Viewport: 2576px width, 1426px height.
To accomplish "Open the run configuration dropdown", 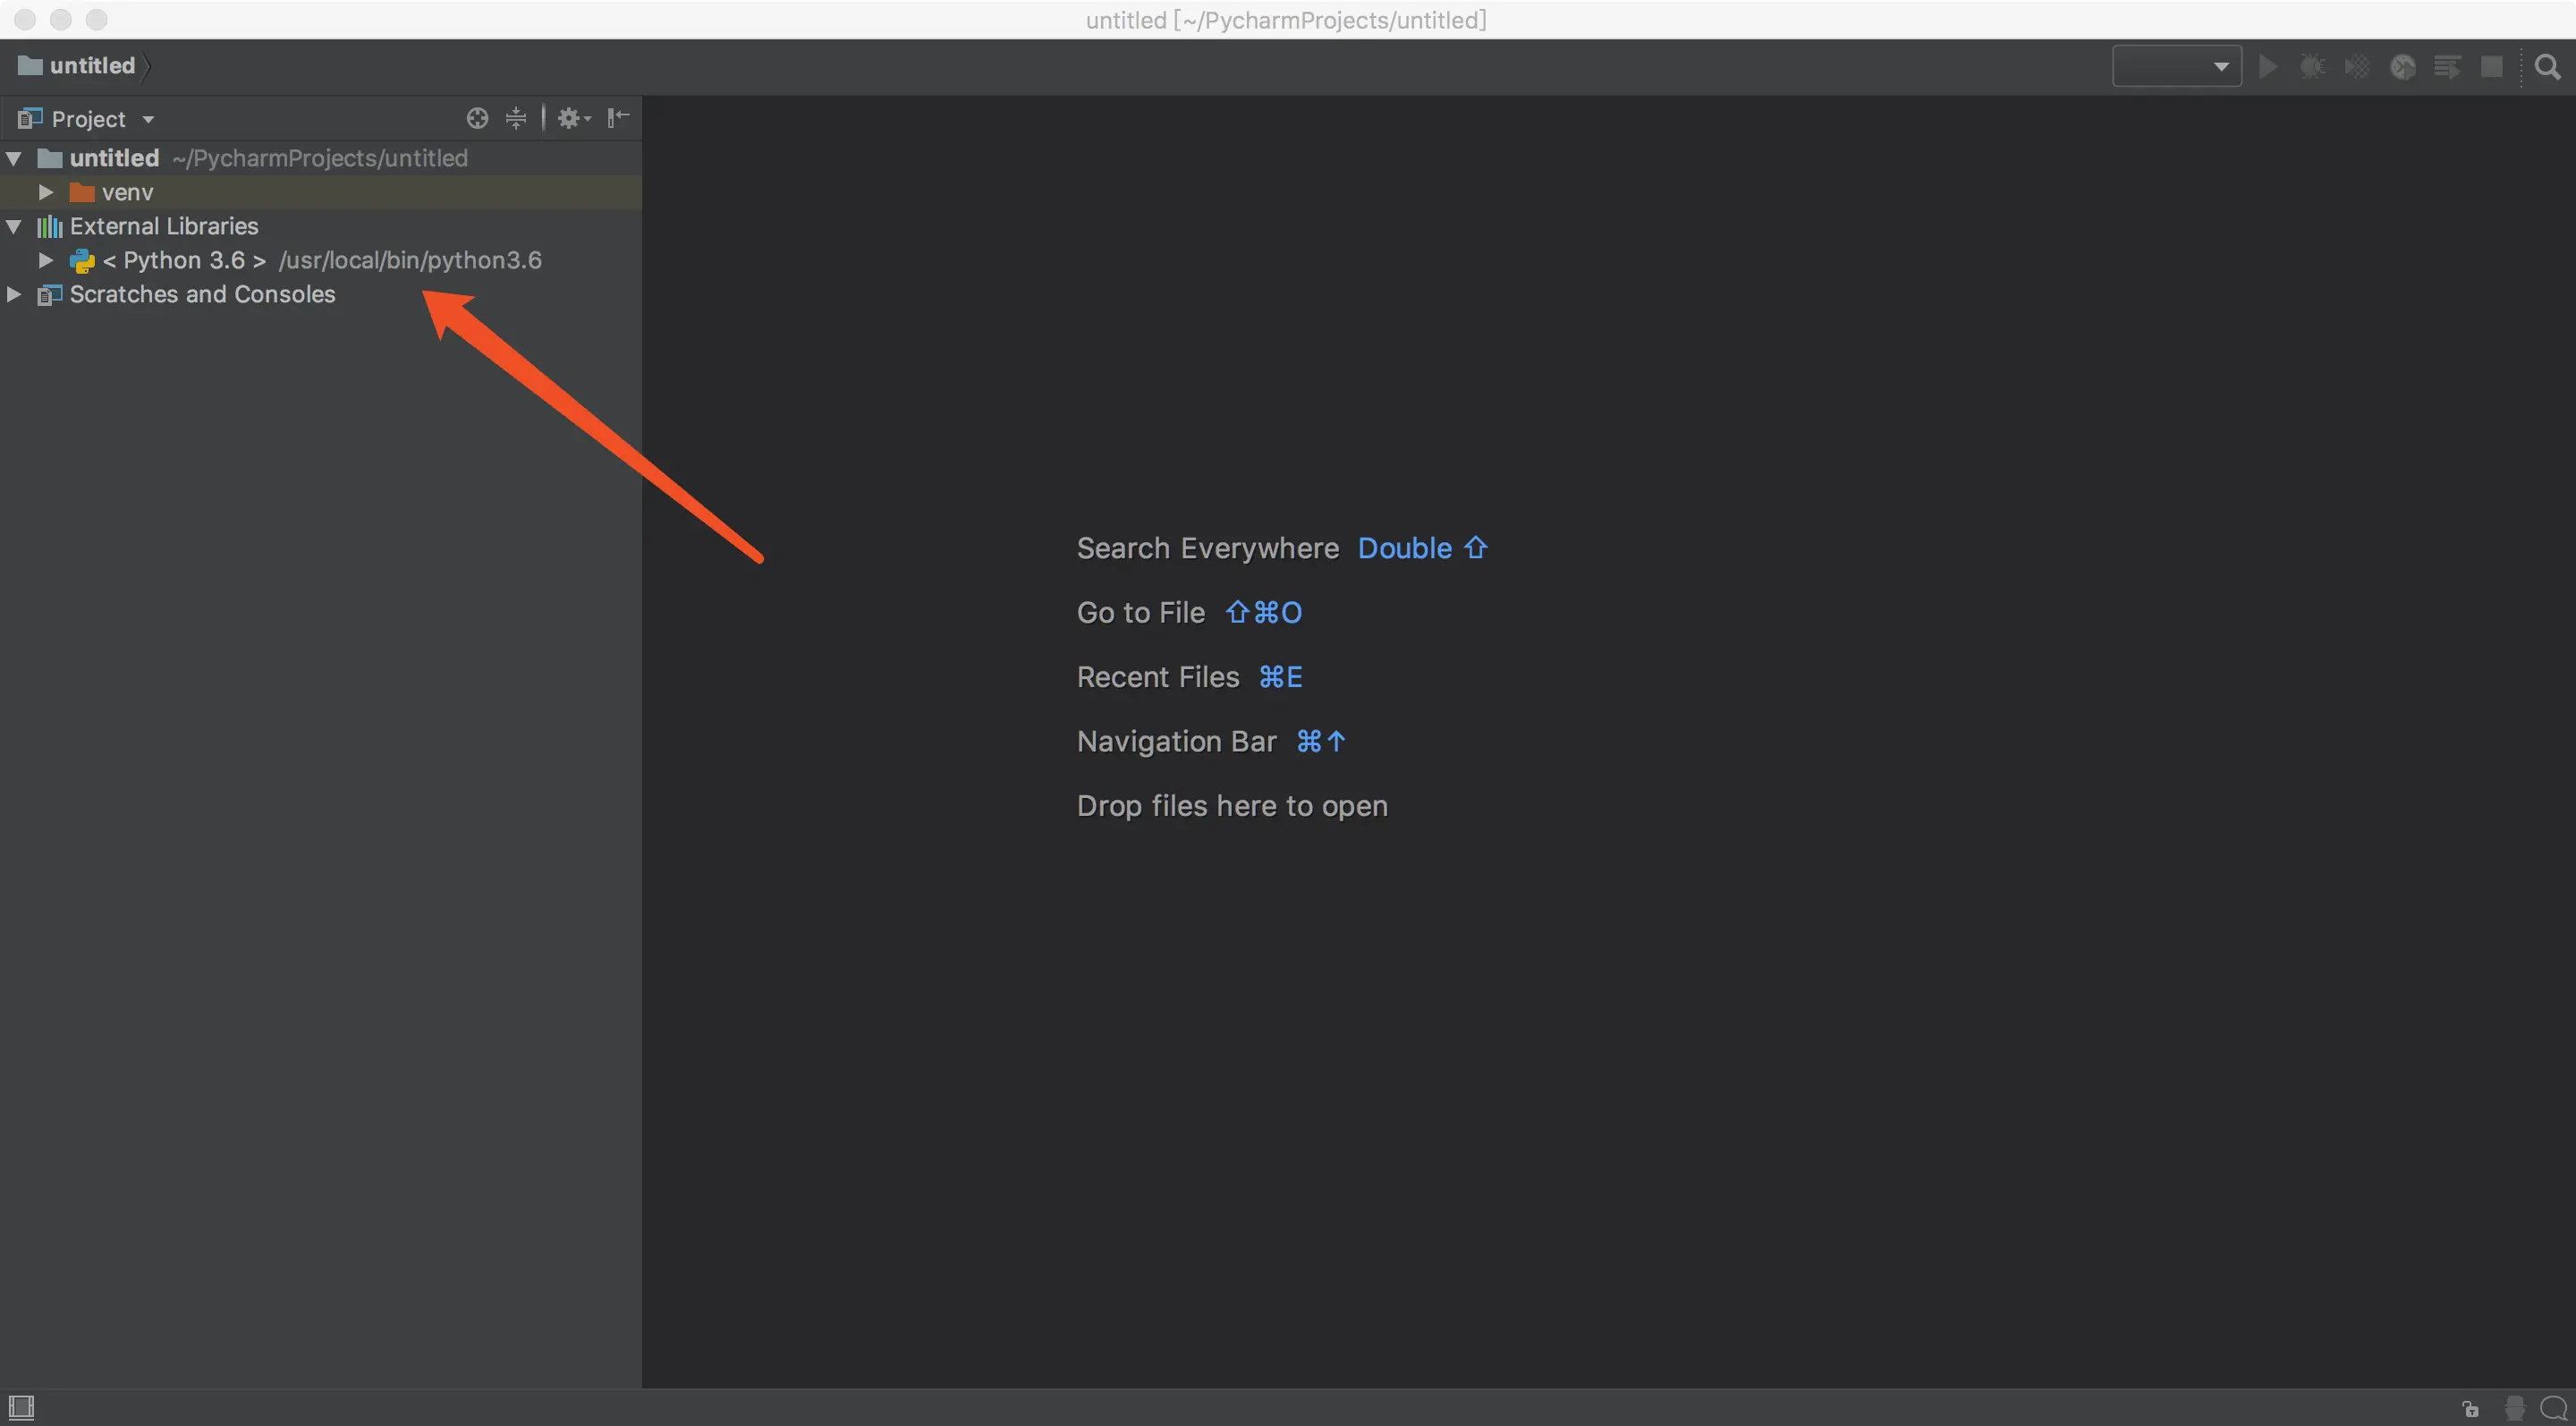I will (x=2176, y=67).
